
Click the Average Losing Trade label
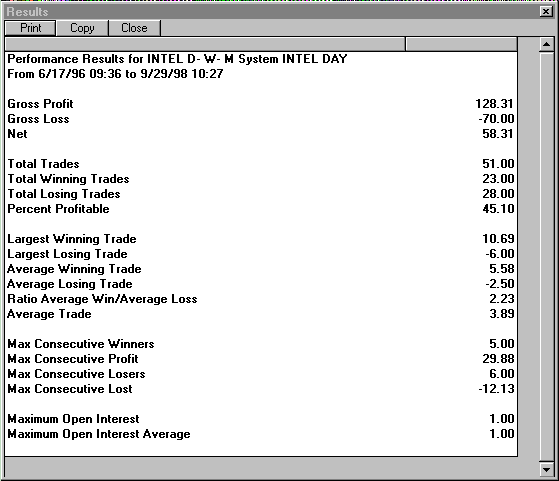point(70,284)
